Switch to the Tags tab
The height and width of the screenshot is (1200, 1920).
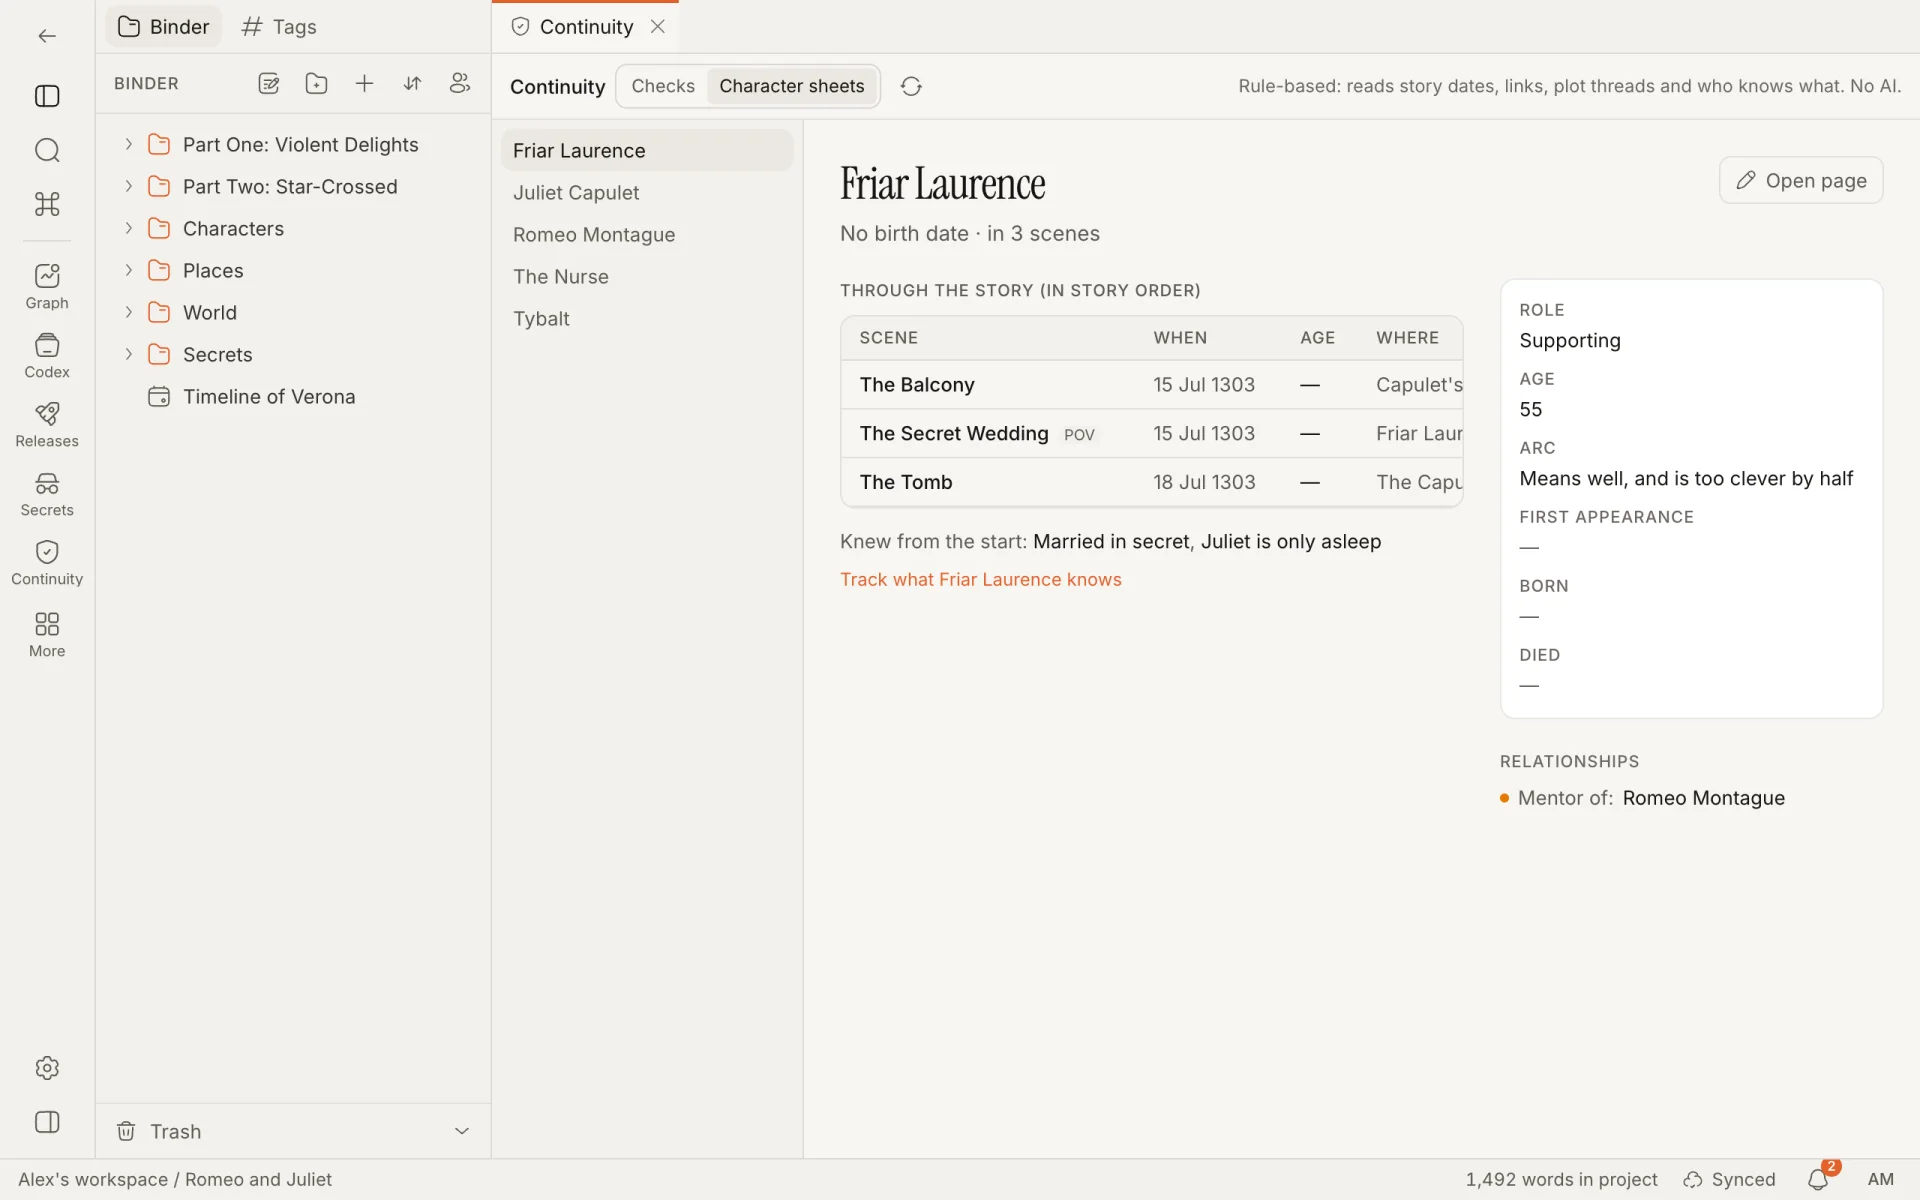click(x=279, y=27)
